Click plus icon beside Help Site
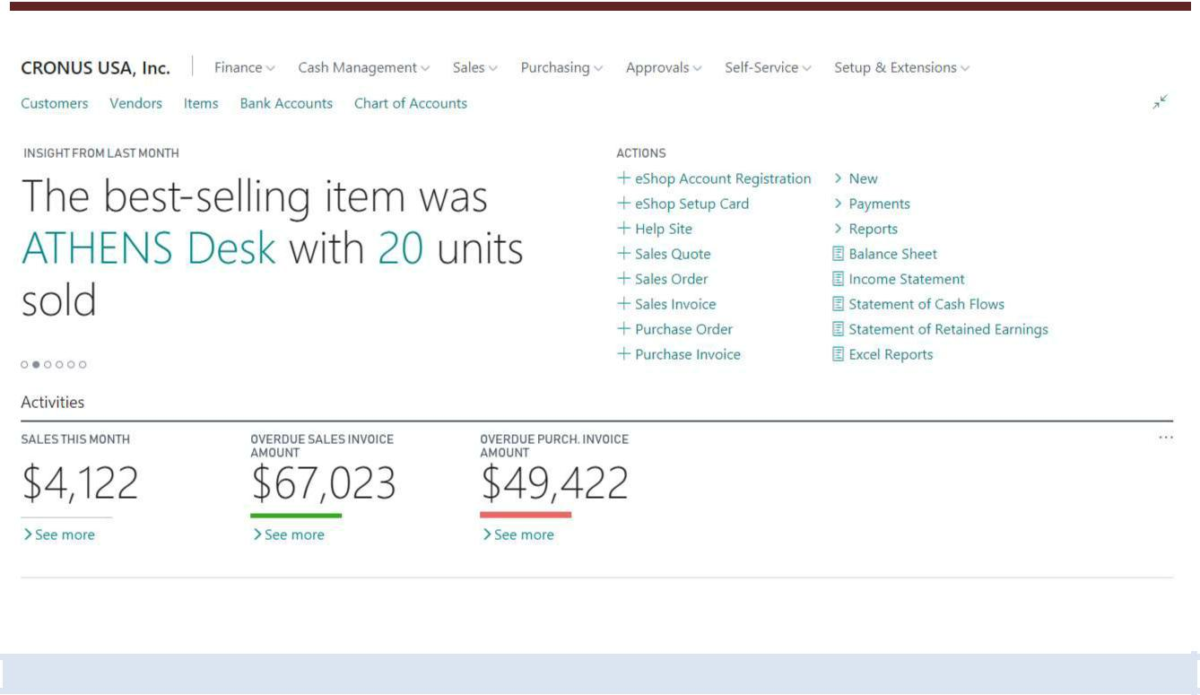 [624, 229]
